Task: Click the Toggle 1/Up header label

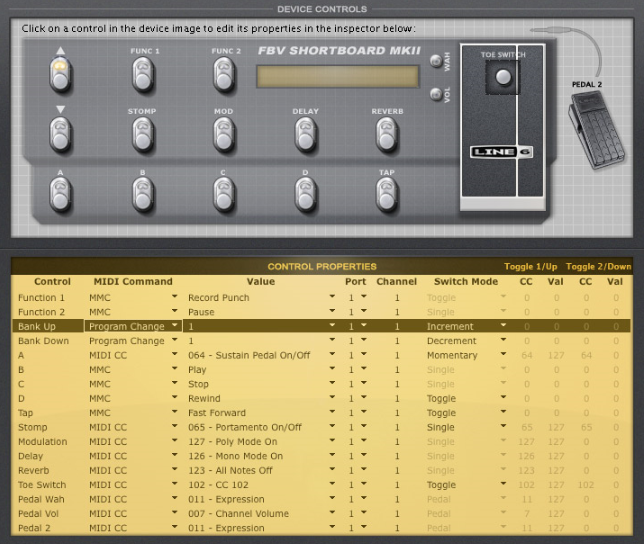Action: coord(531,267)
